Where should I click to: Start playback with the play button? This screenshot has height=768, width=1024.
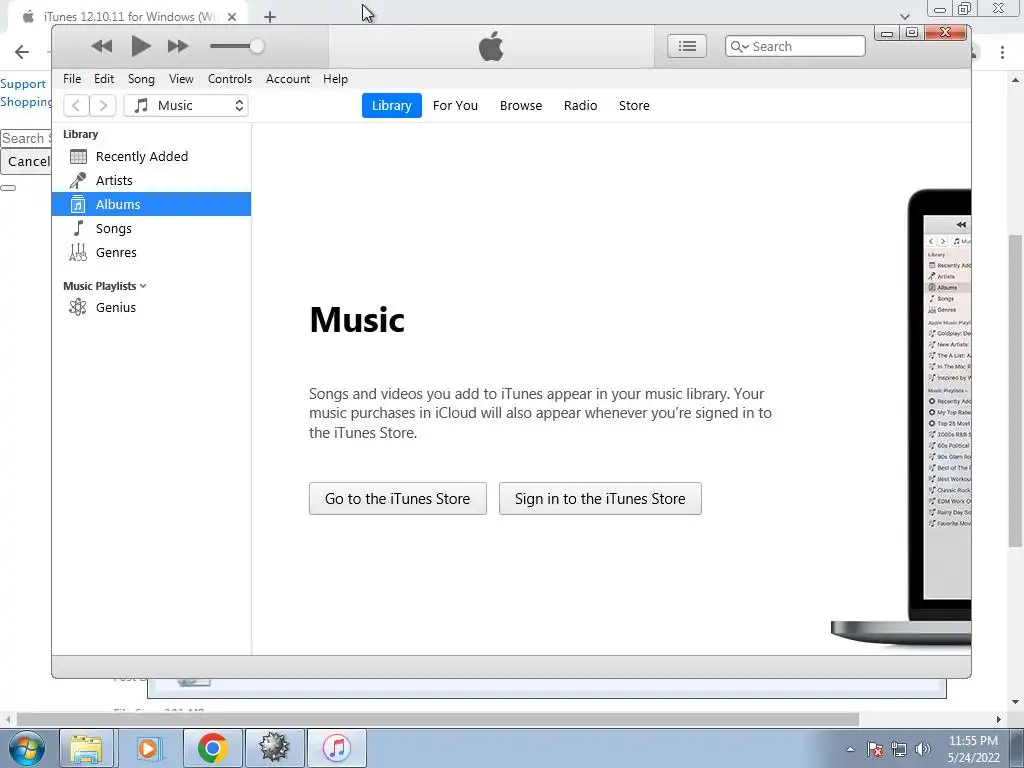coord(140,46)
